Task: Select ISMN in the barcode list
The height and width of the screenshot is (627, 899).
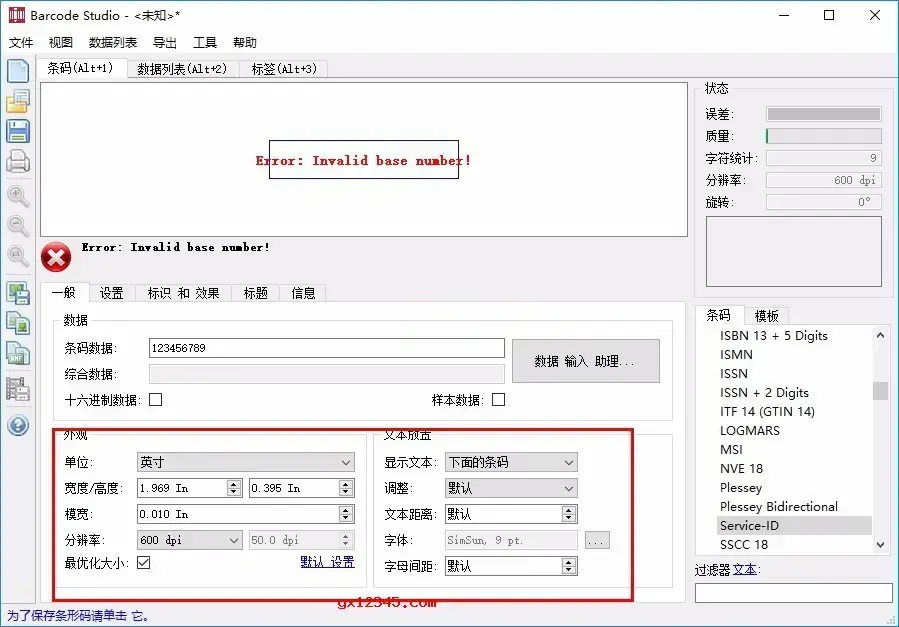Action: coord(736,355)
